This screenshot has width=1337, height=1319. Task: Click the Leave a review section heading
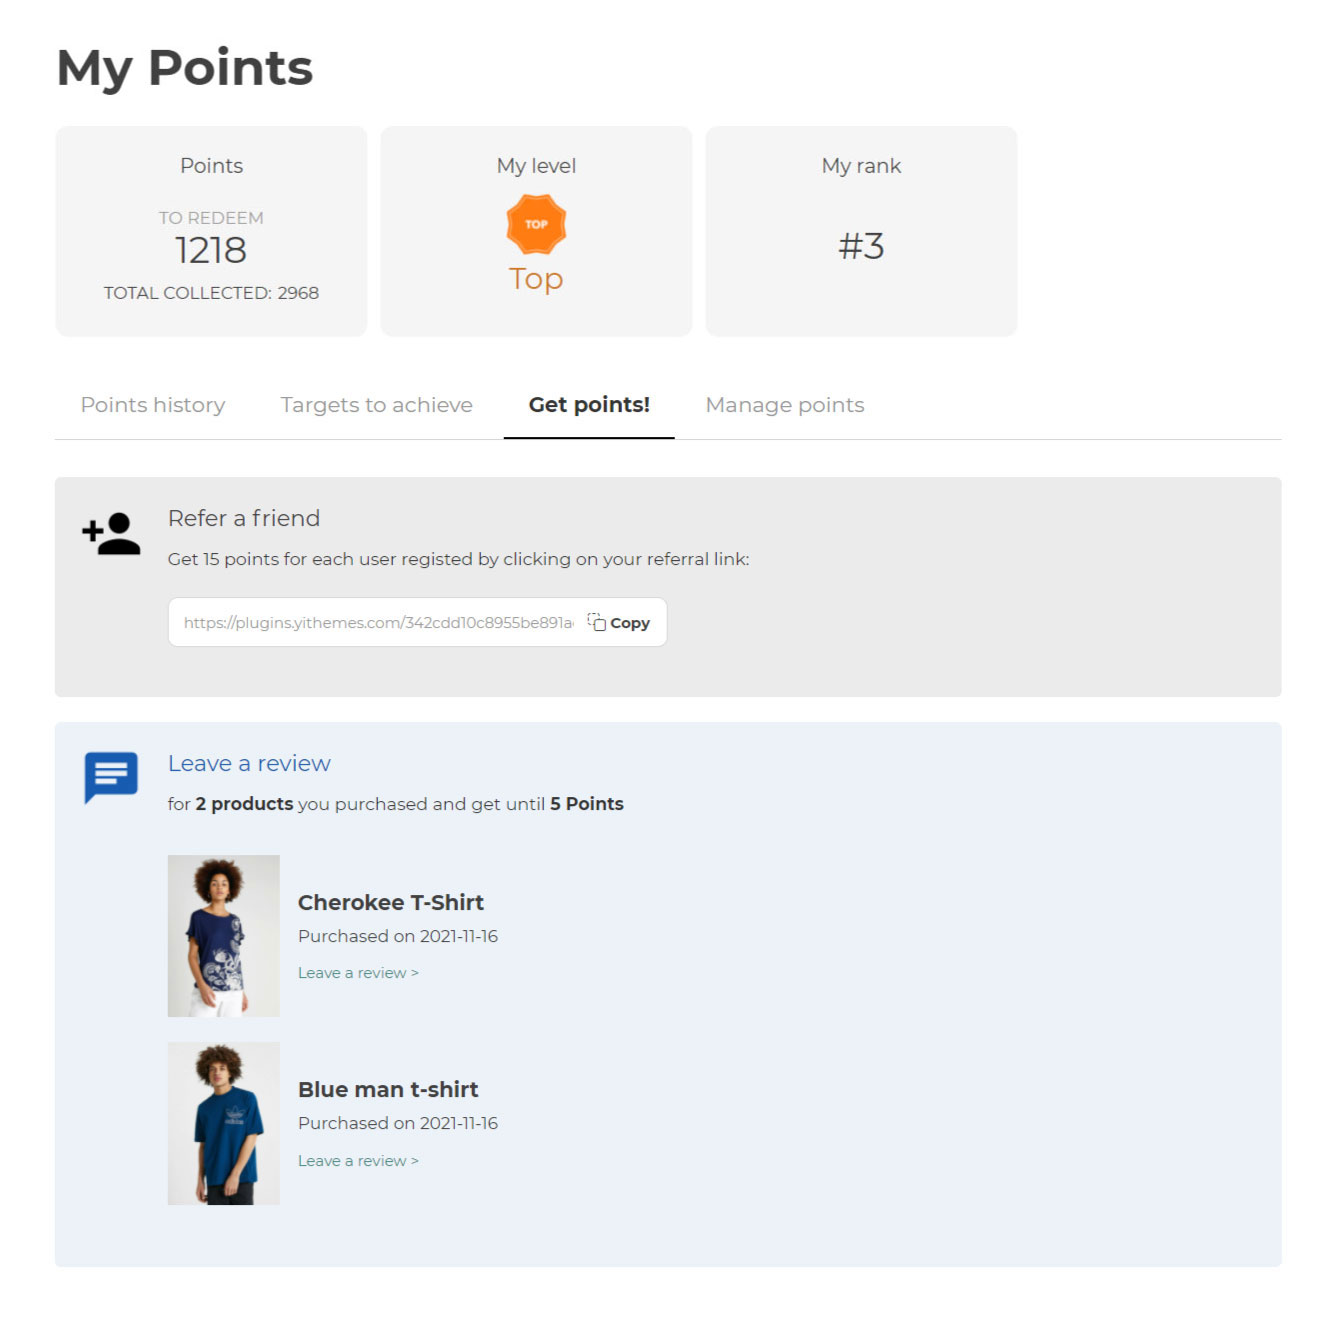coord(249,763)
